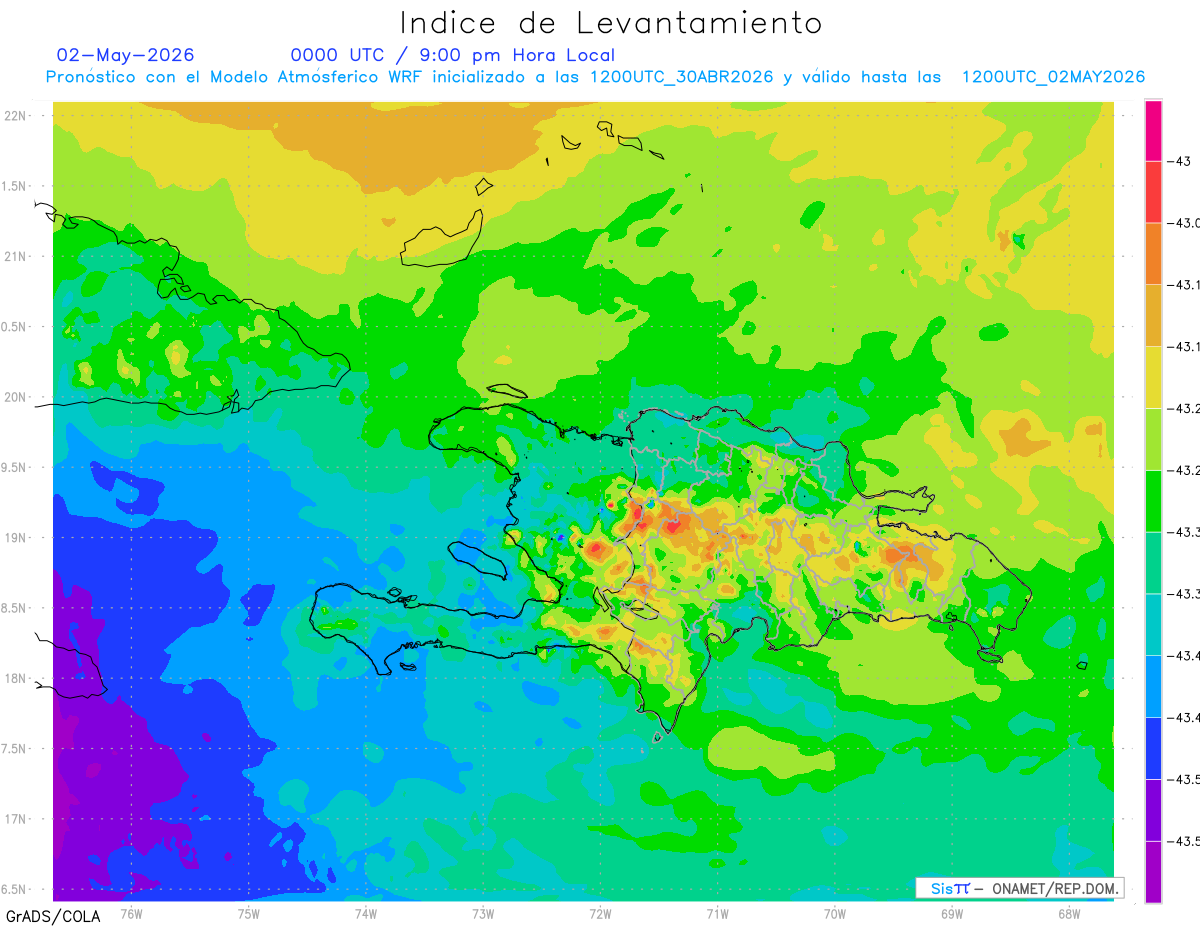This screenshot has width=1200, height=927.
Task: Click the 1200UTC_30ABR2026 initialization time text
Action: coord(682,77)
